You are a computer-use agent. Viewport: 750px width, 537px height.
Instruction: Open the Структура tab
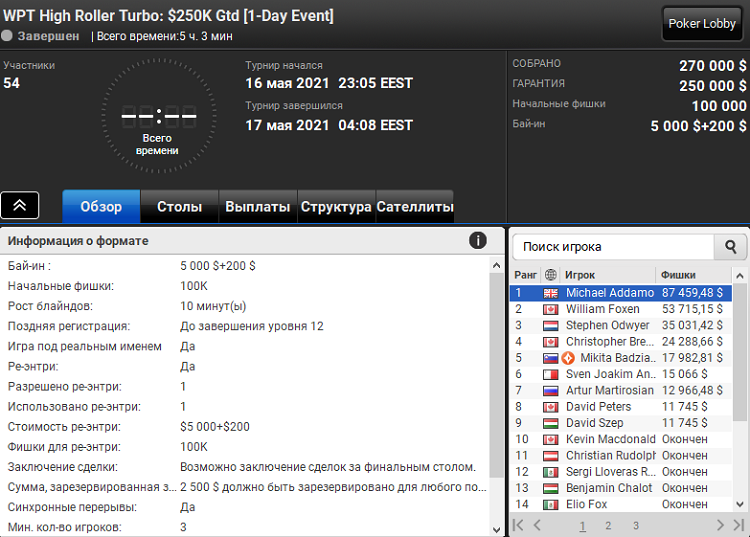pyautogui.click(x=336, y=207)
